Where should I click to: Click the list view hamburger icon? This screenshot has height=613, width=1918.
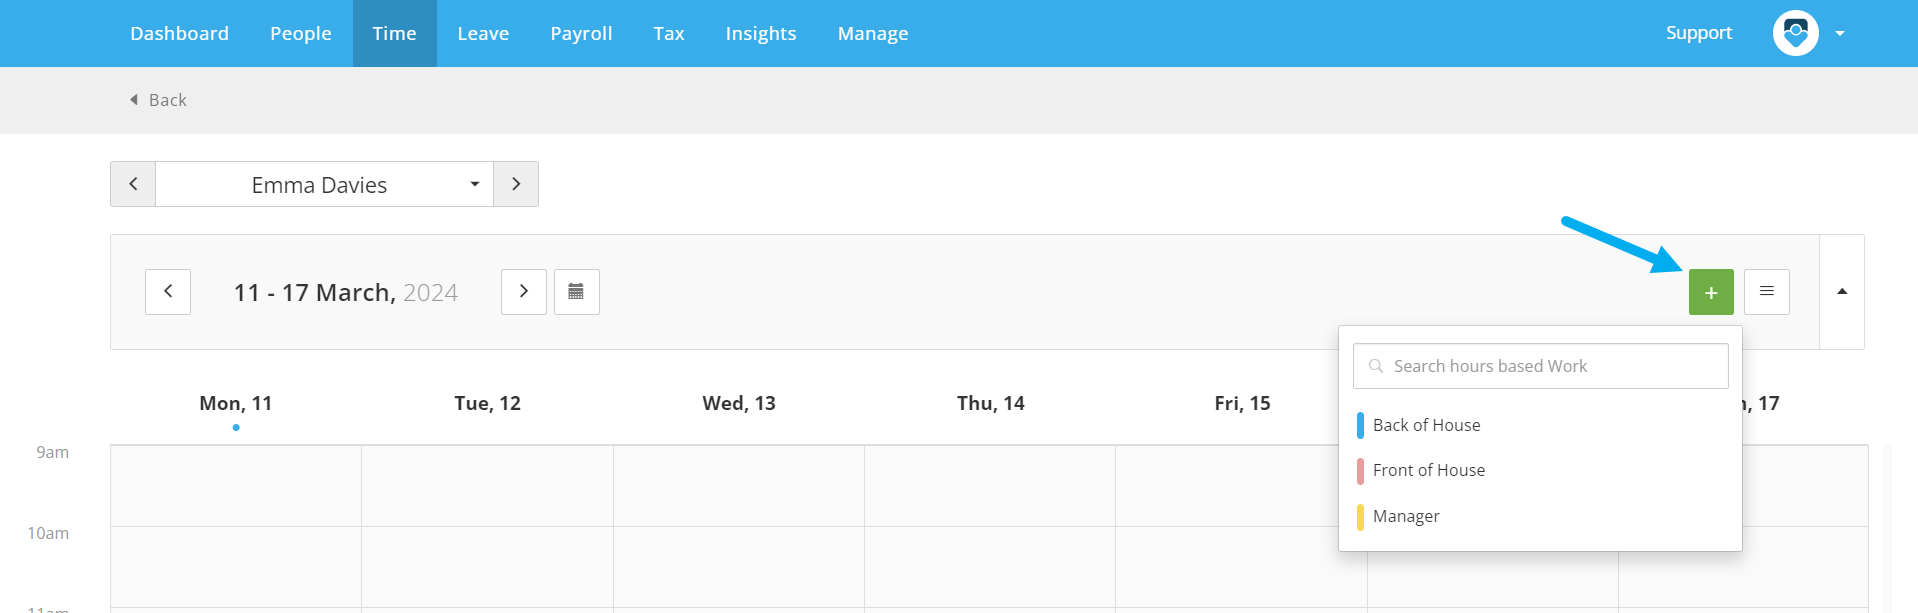coord(1767,292)
